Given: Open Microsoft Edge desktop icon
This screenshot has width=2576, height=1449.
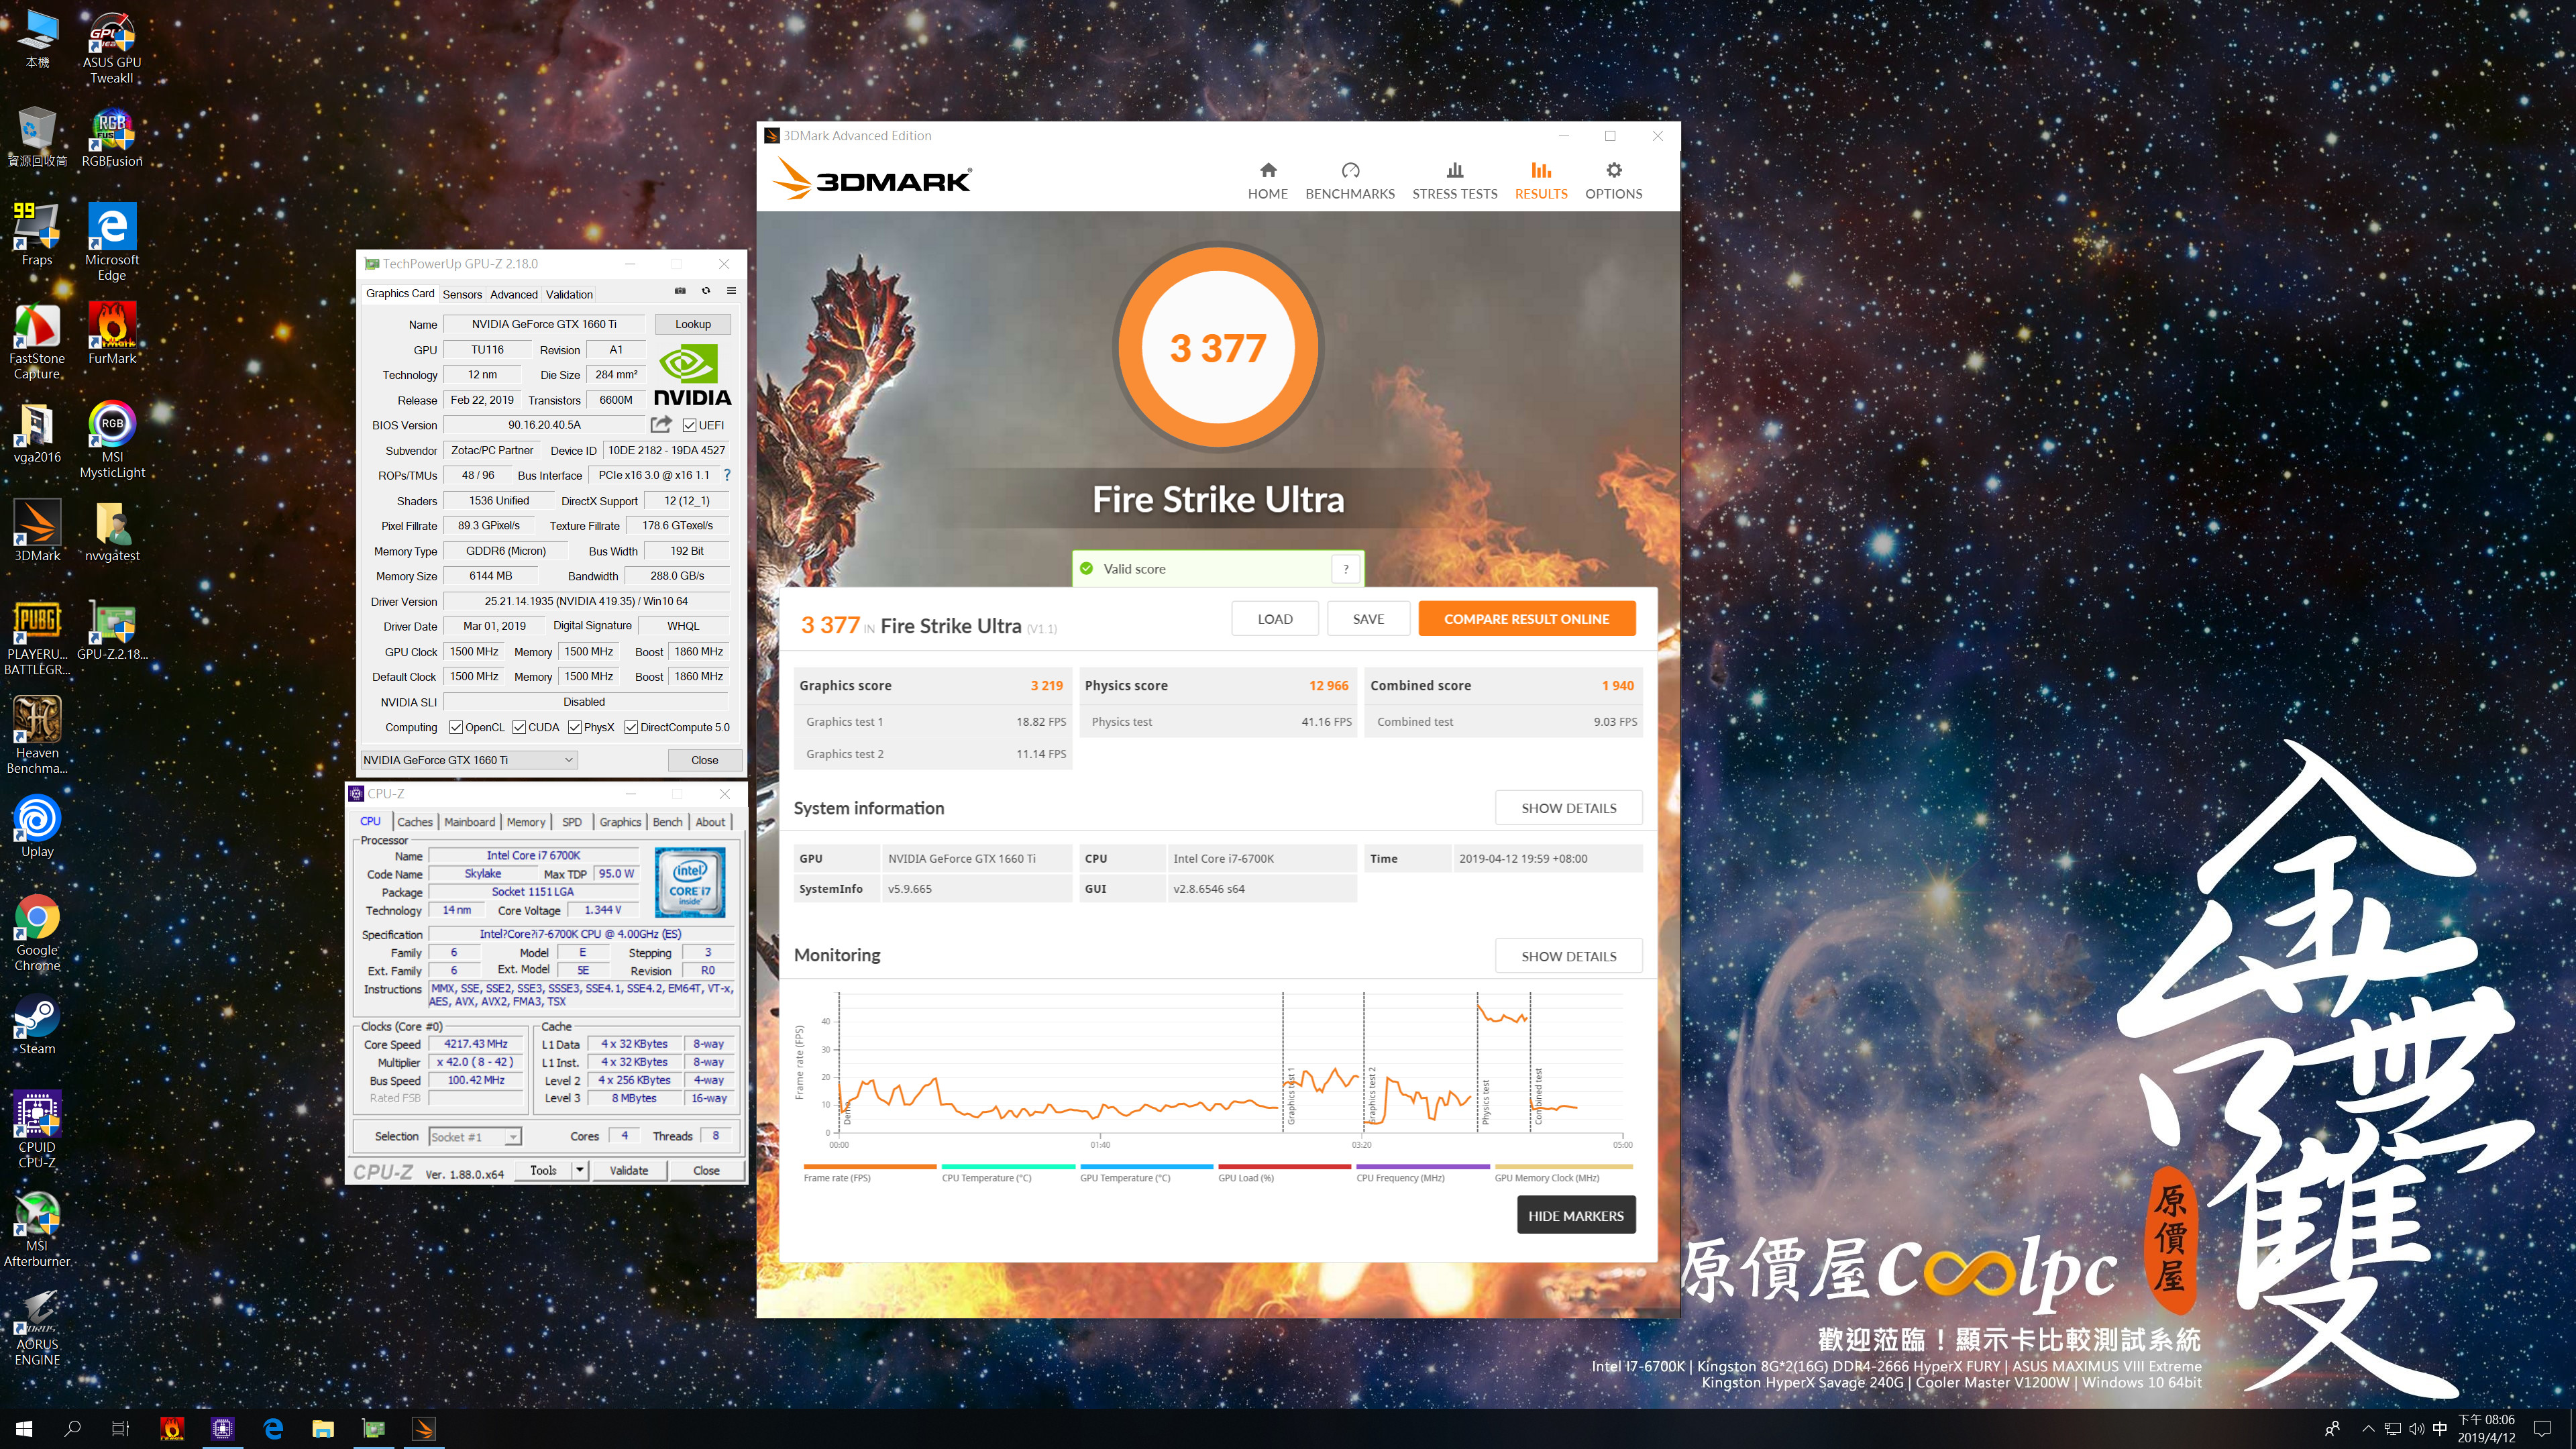Looking at the screenshot, I should 112,242.
